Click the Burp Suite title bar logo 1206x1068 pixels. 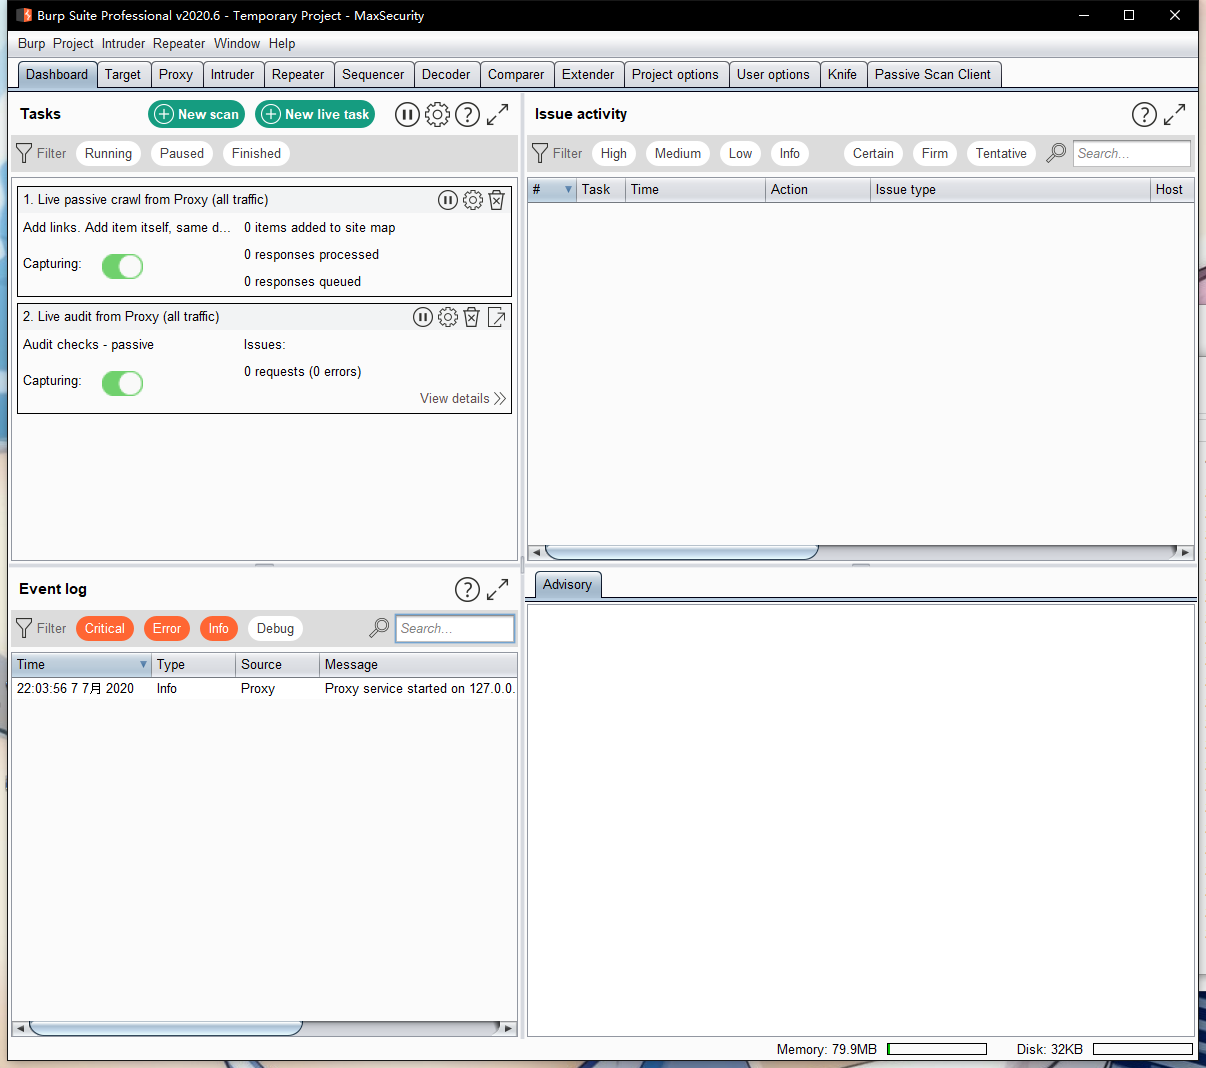[x=24, y=15]
